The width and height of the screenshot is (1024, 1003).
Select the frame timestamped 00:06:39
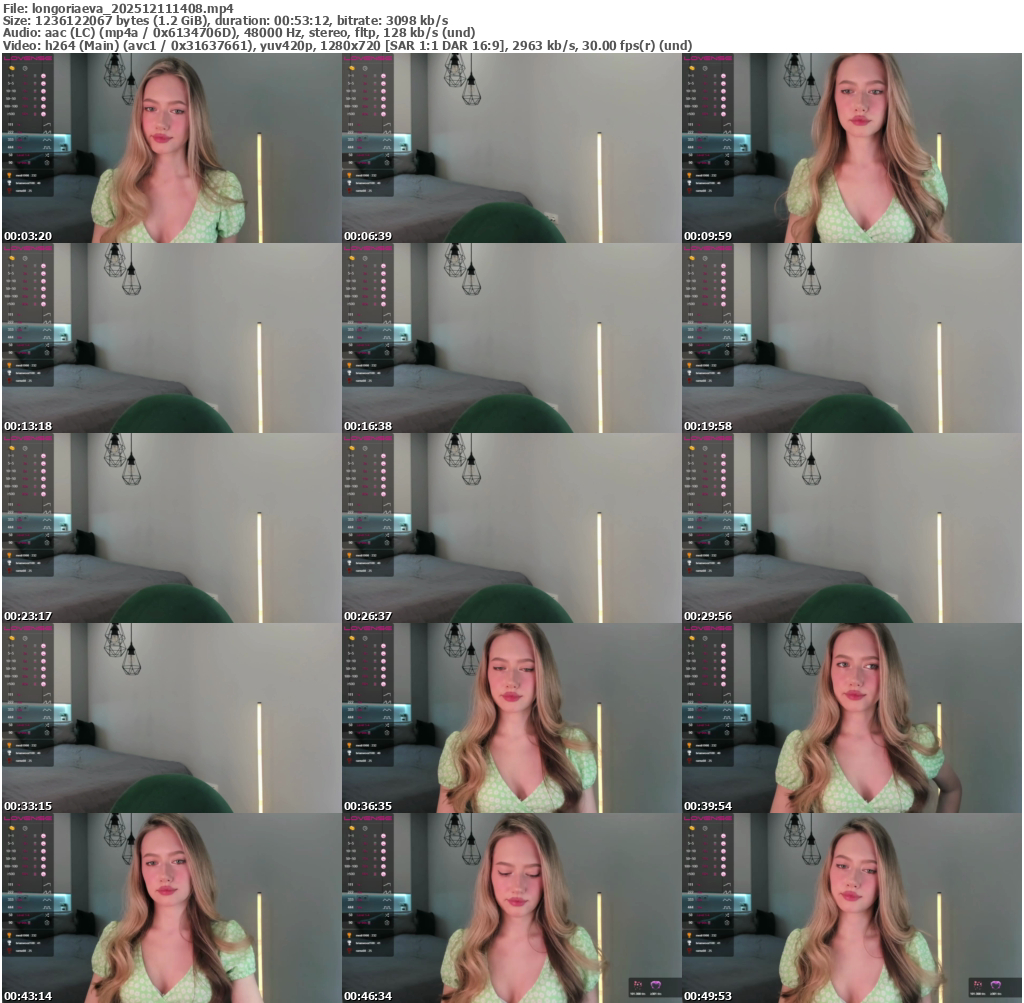[x=511, y=148]
